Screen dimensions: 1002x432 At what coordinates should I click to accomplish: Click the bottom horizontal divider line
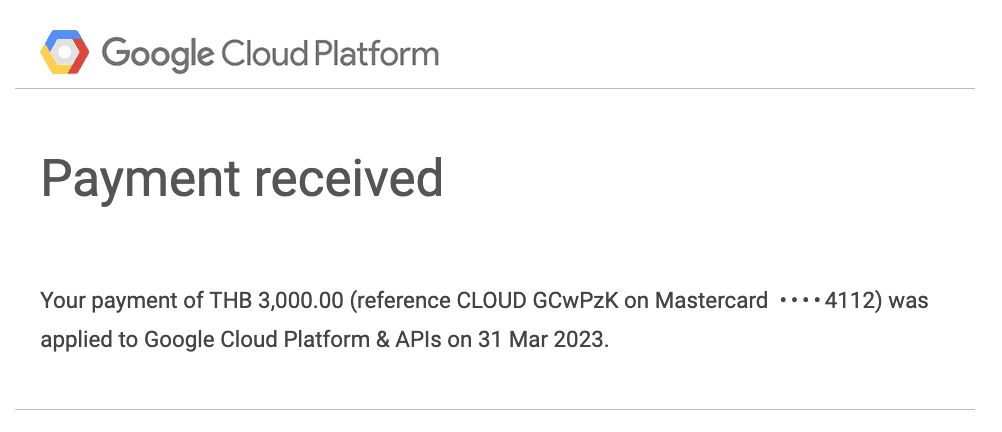pyautogui.click(x=495, y=409)
